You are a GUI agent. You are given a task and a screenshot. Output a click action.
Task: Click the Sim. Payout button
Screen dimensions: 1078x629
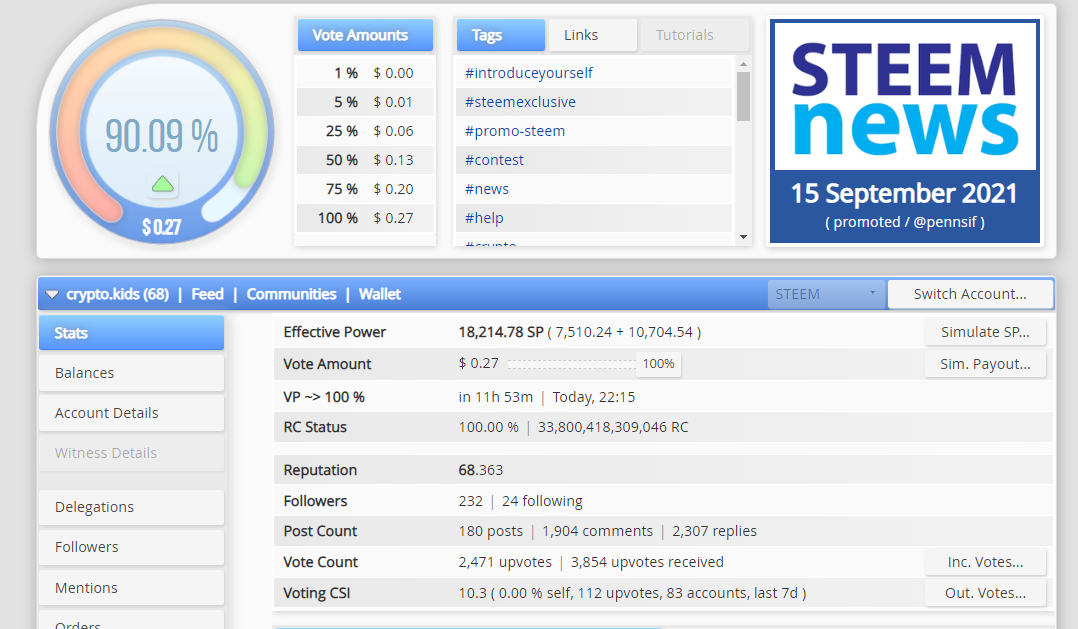(985, 364)
